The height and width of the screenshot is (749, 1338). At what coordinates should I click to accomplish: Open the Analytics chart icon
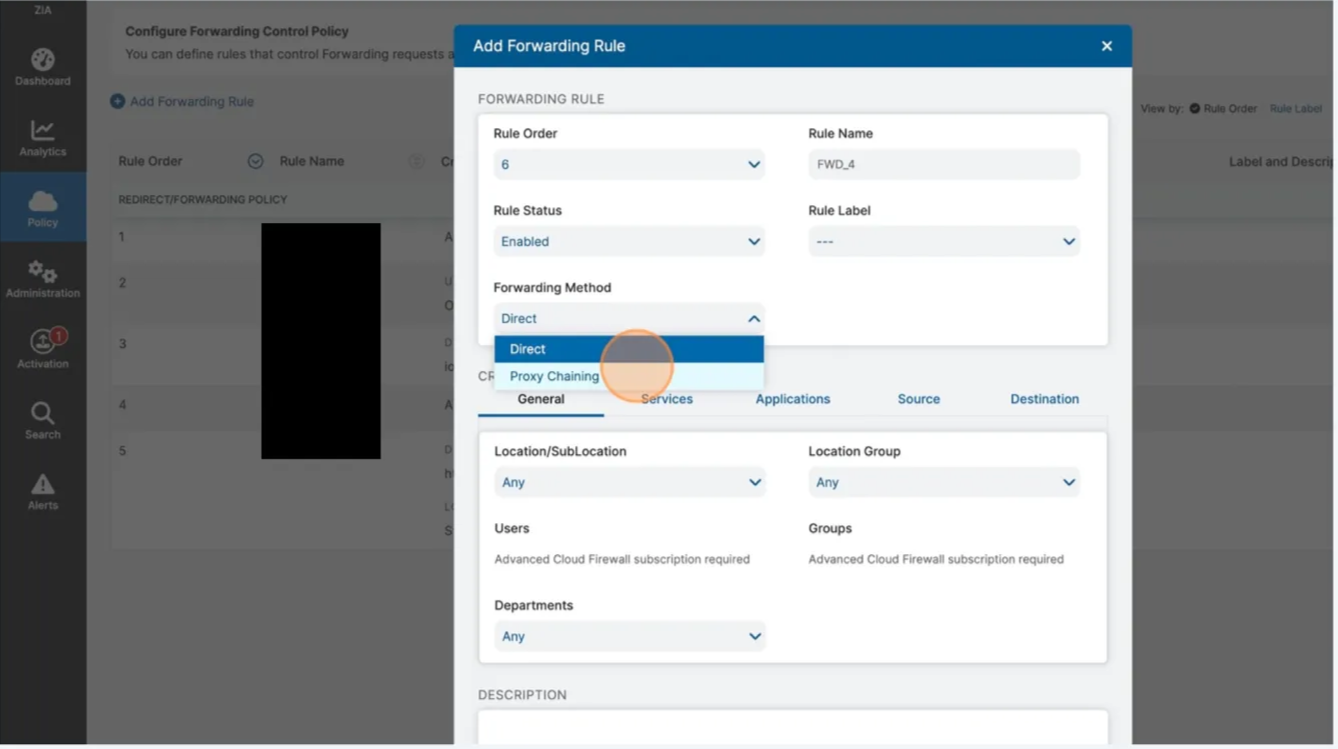coord(42,130)
